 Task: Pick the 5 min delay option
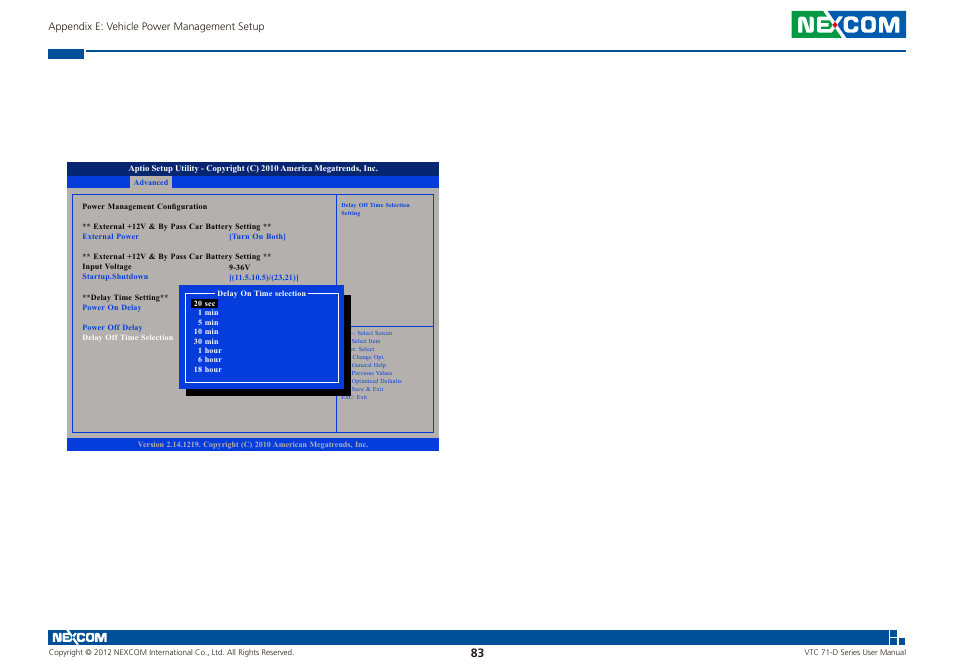tap(208, 322)
